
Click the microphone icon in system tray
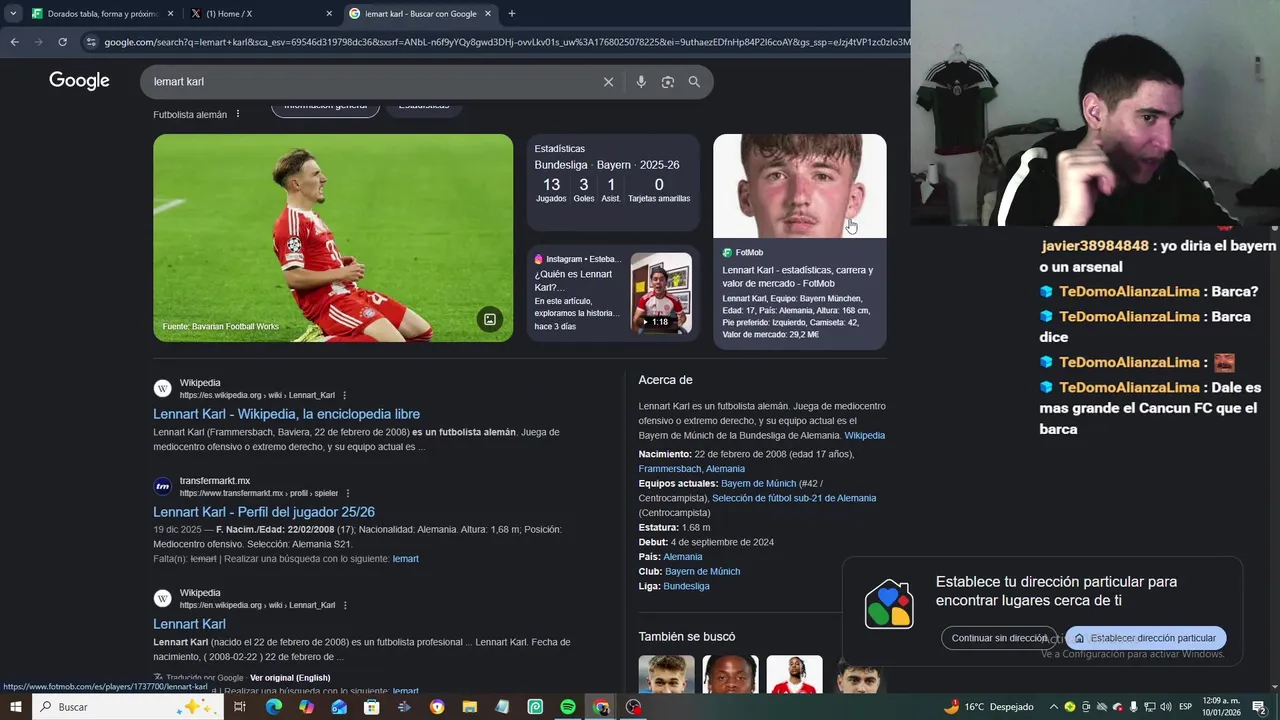1133,707
